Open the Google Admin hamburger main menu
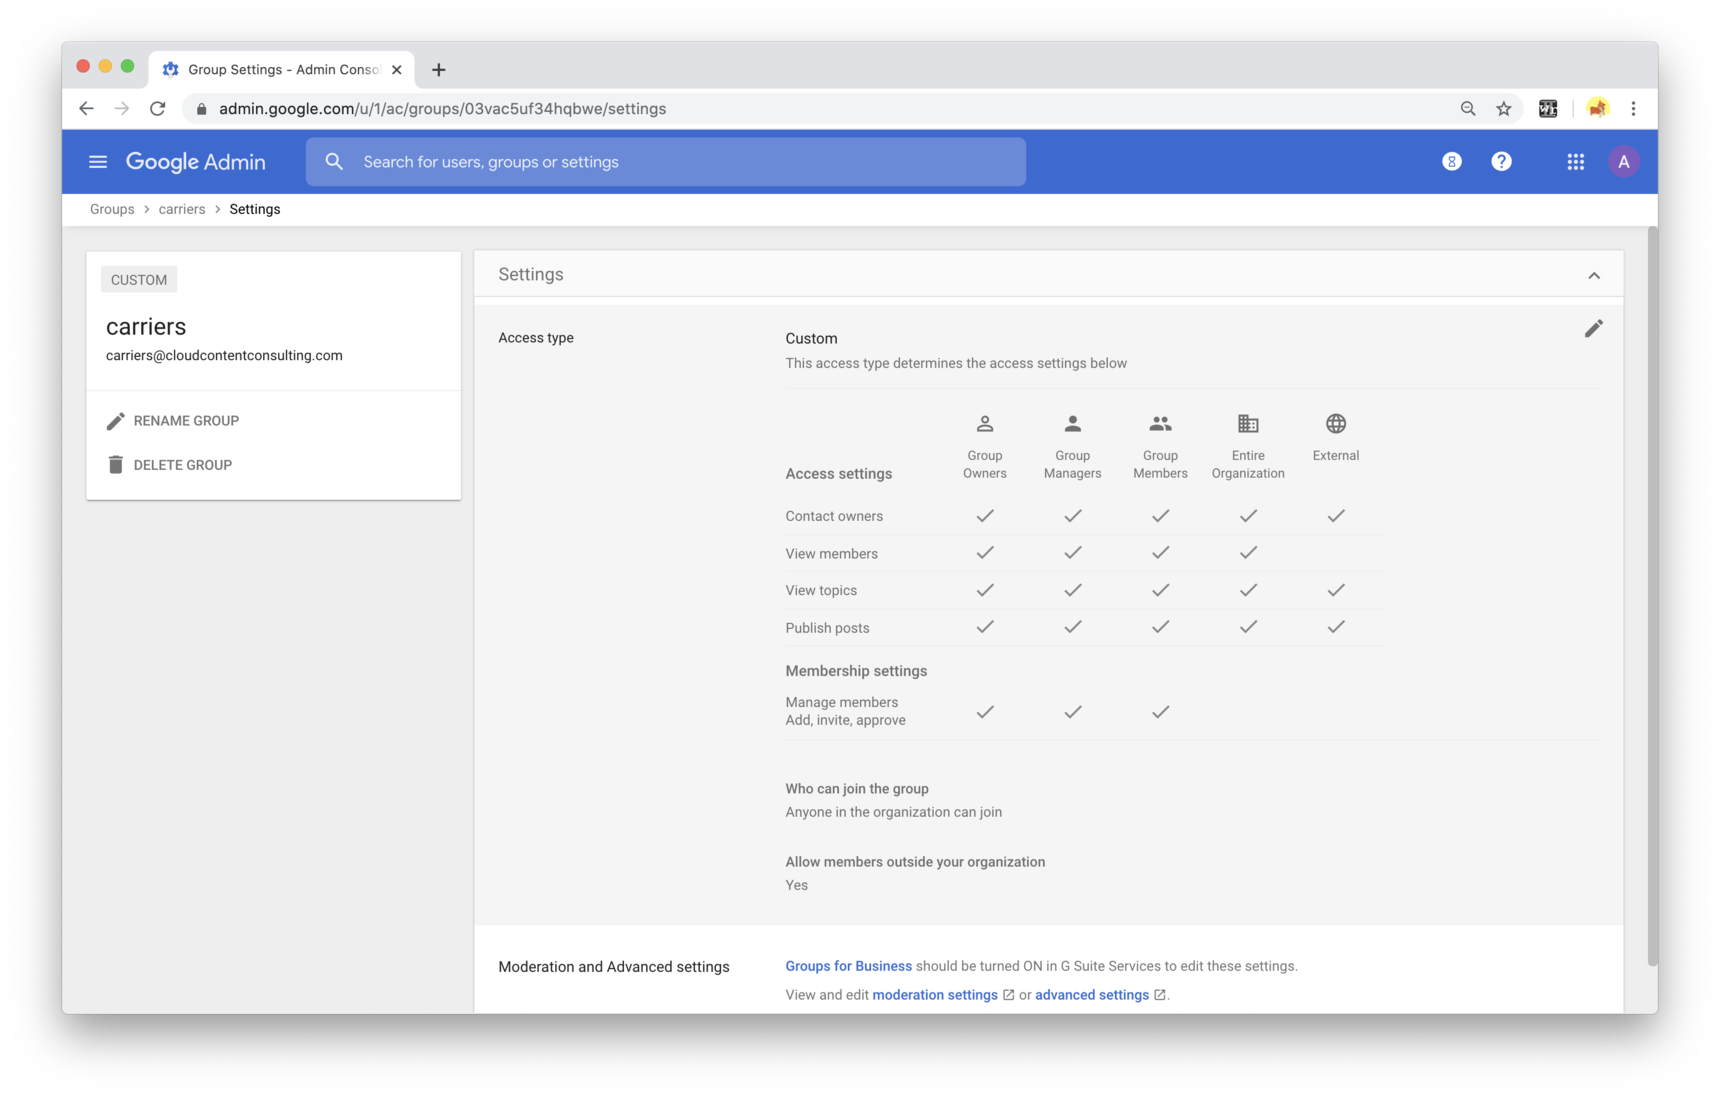Image resolution: width=1720 pixels, height=1096 pixels. [x=97, y=162]
